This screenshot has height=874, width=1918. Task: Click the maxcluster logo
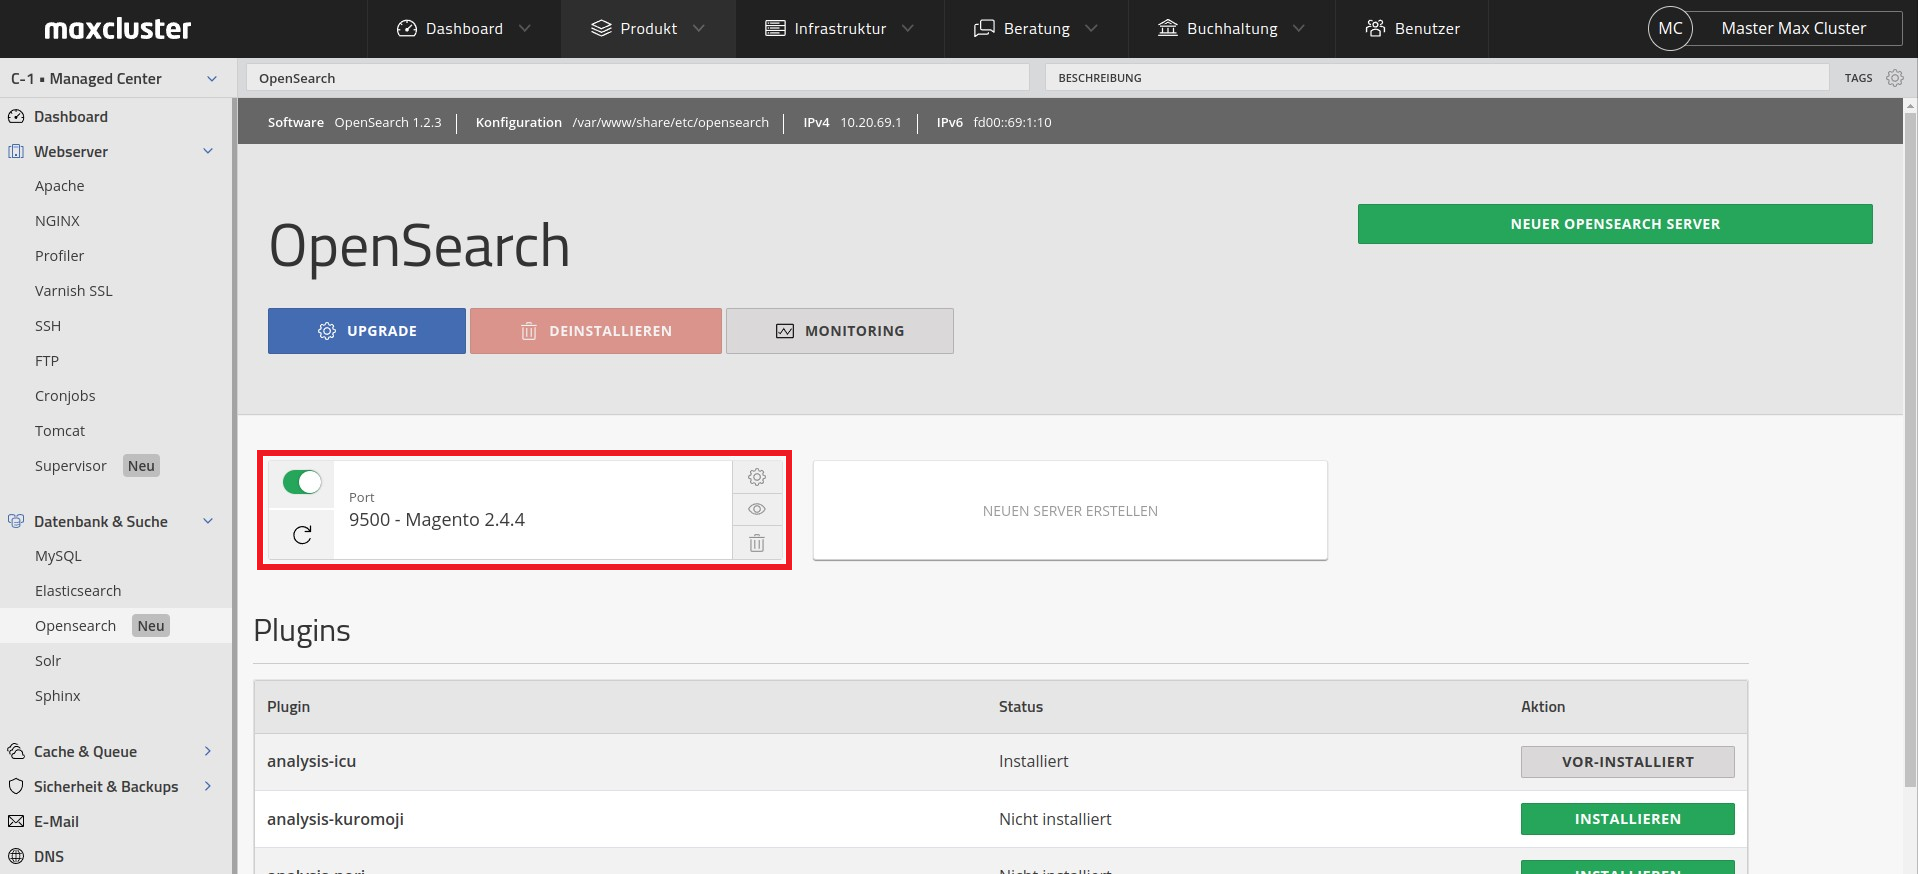[118, 29]
